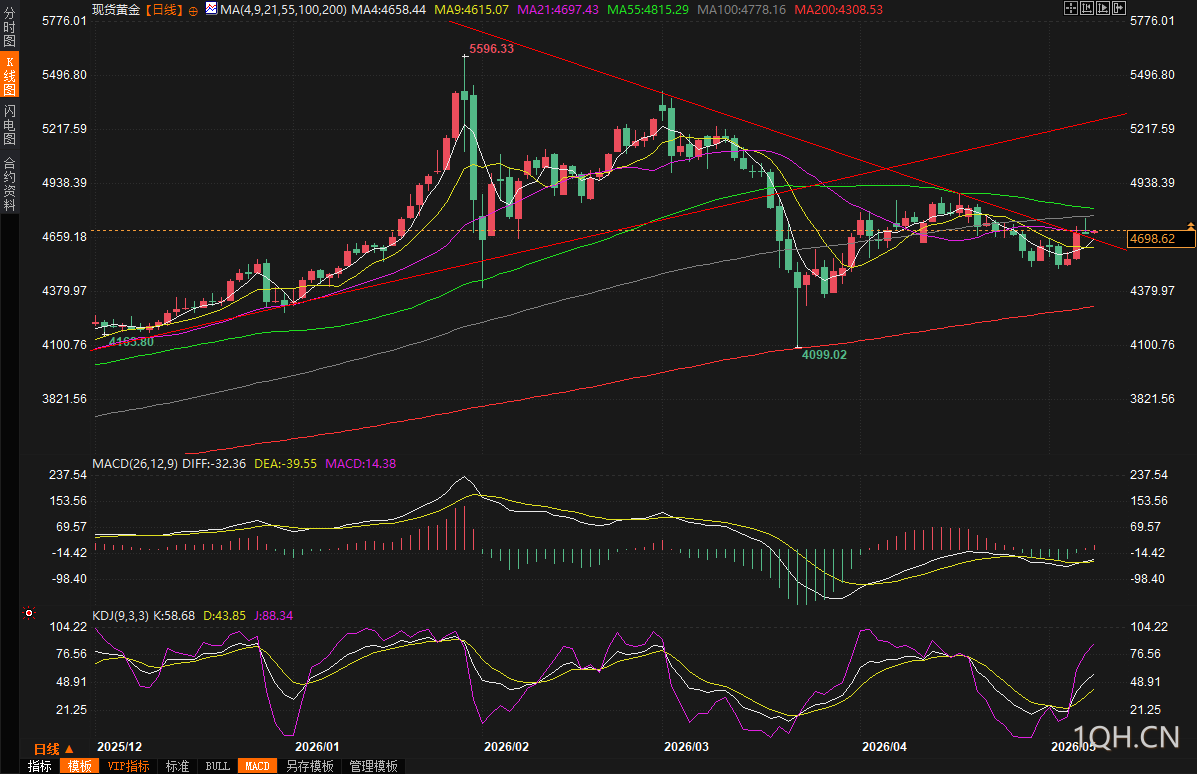Click the exit panel arrow icon
The height and width of the screenshot is (774, 1197).
point(1119,8)
